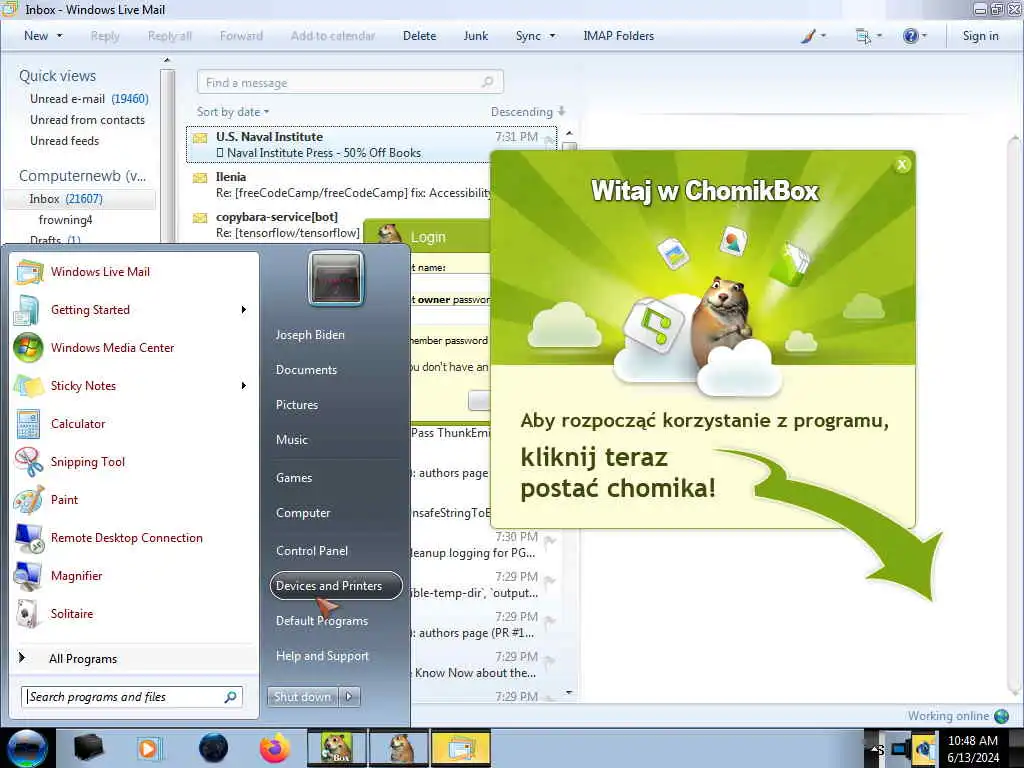1024x768 pixels.
Task: Click the user account picture in Start menu
Action: 336,279
